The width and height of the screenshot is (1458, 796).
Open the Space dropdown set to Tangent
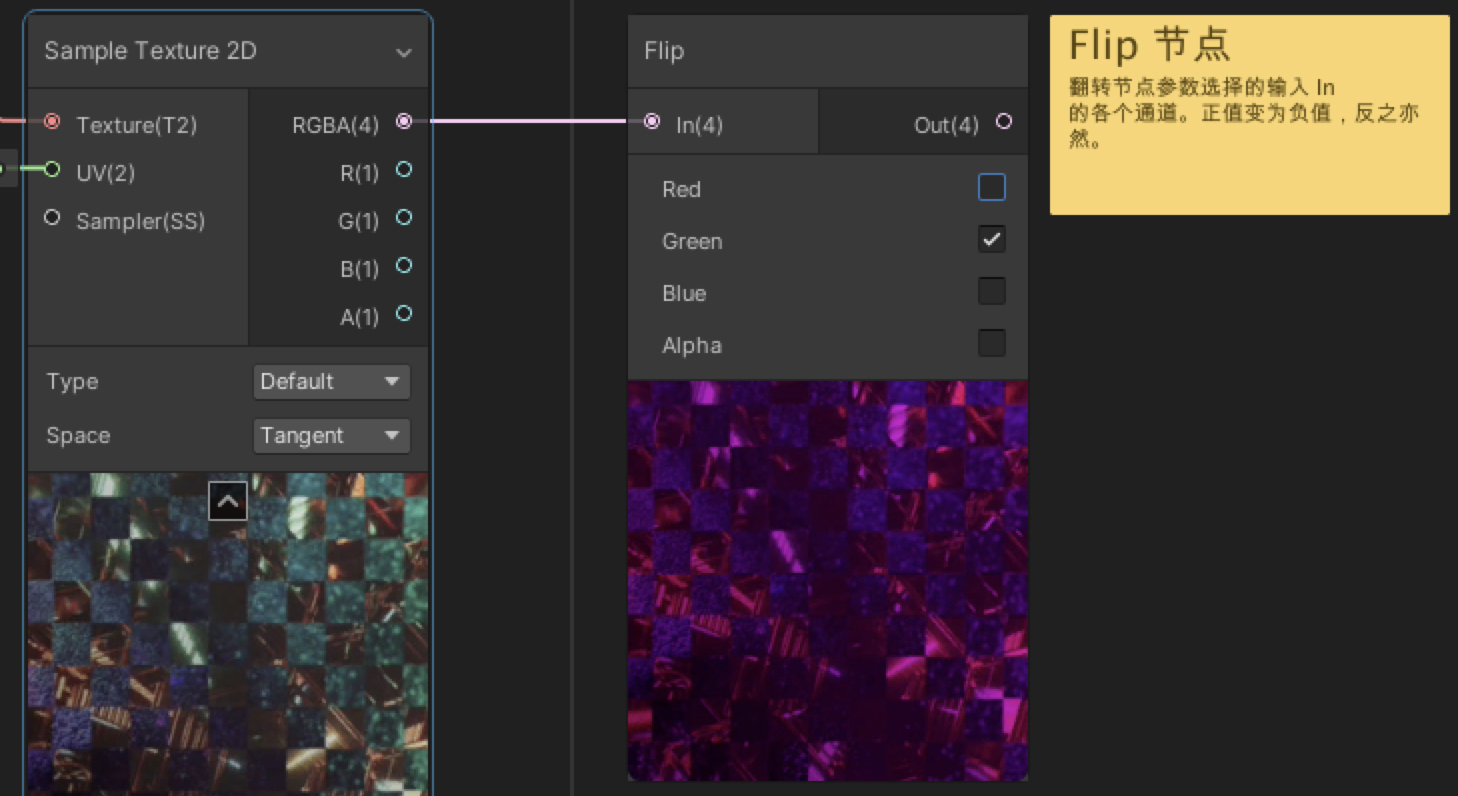coord(331,435)
